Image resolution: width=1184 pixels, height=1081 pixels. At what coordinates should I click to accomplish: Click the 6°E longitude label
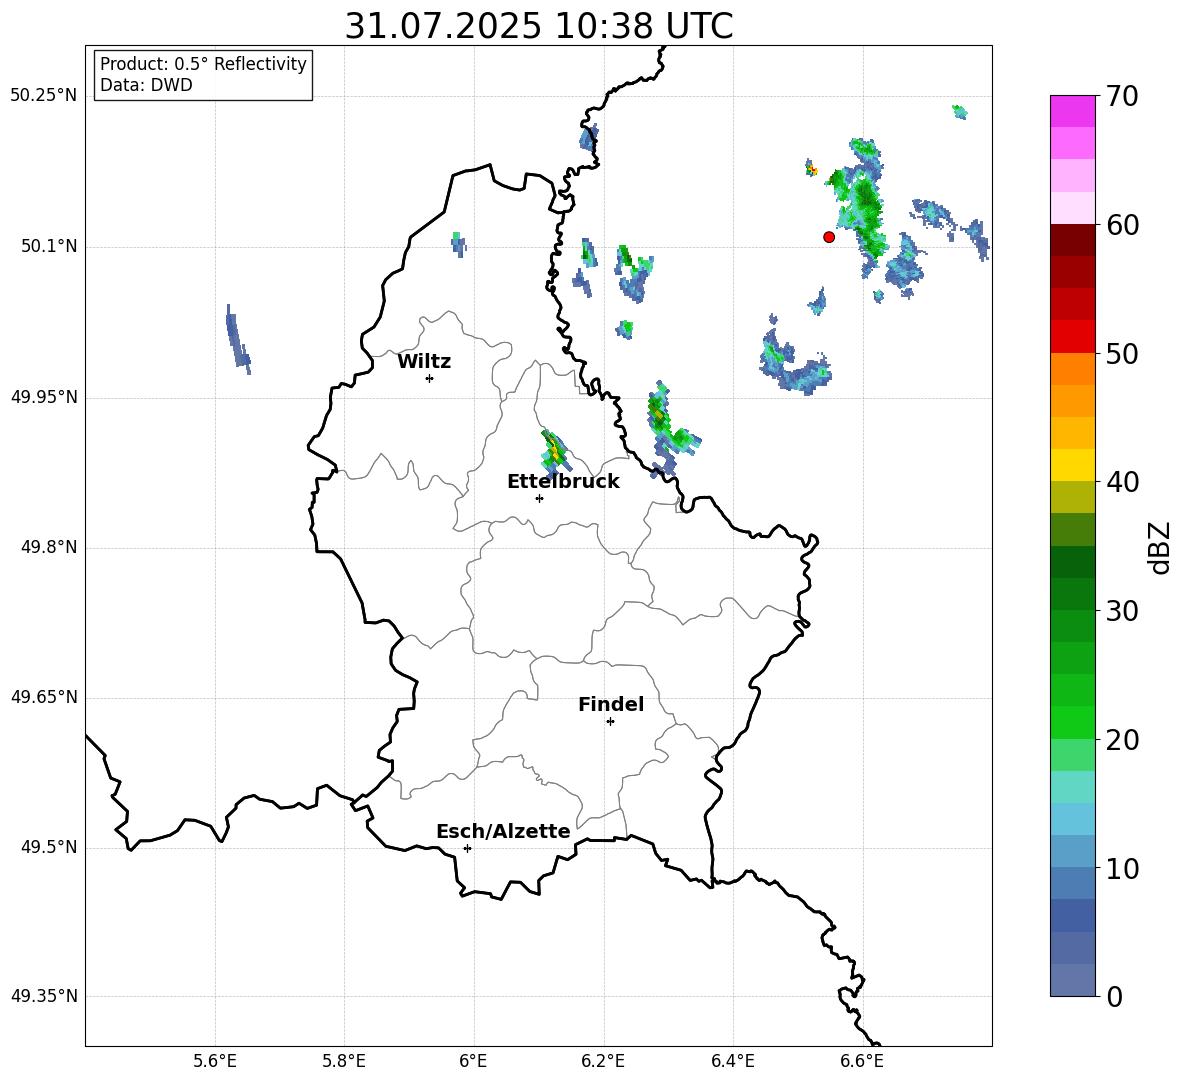click(473, 1061)
